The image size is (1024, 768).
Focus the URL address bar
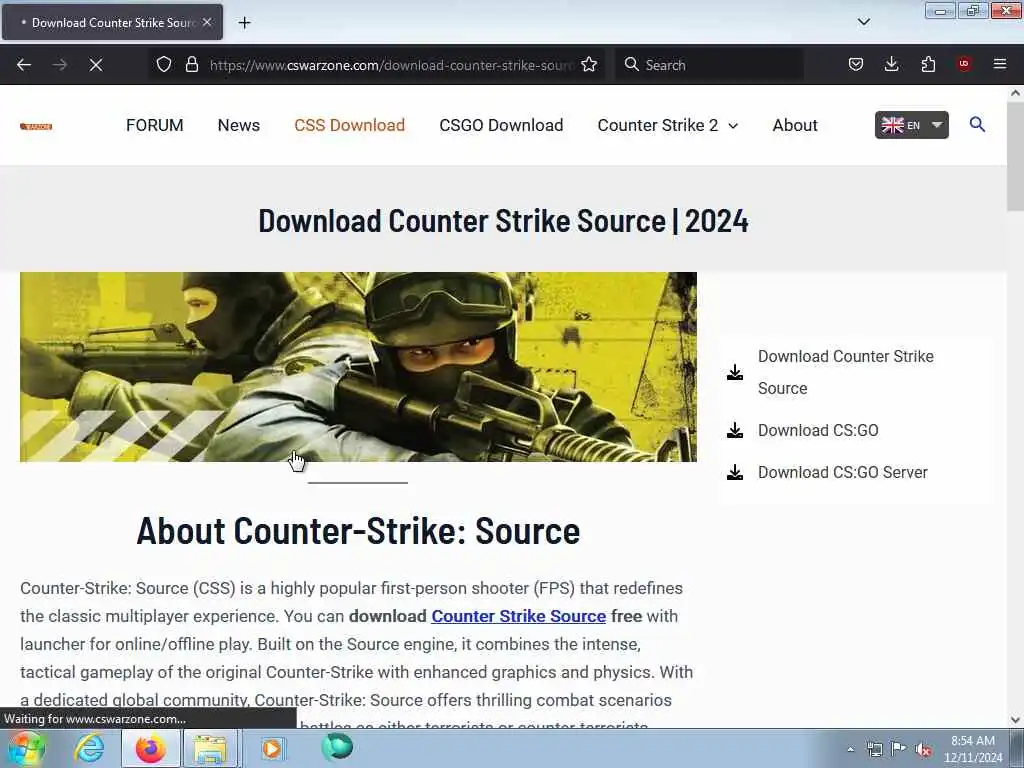pyautogui.click(x=391, y=65)
